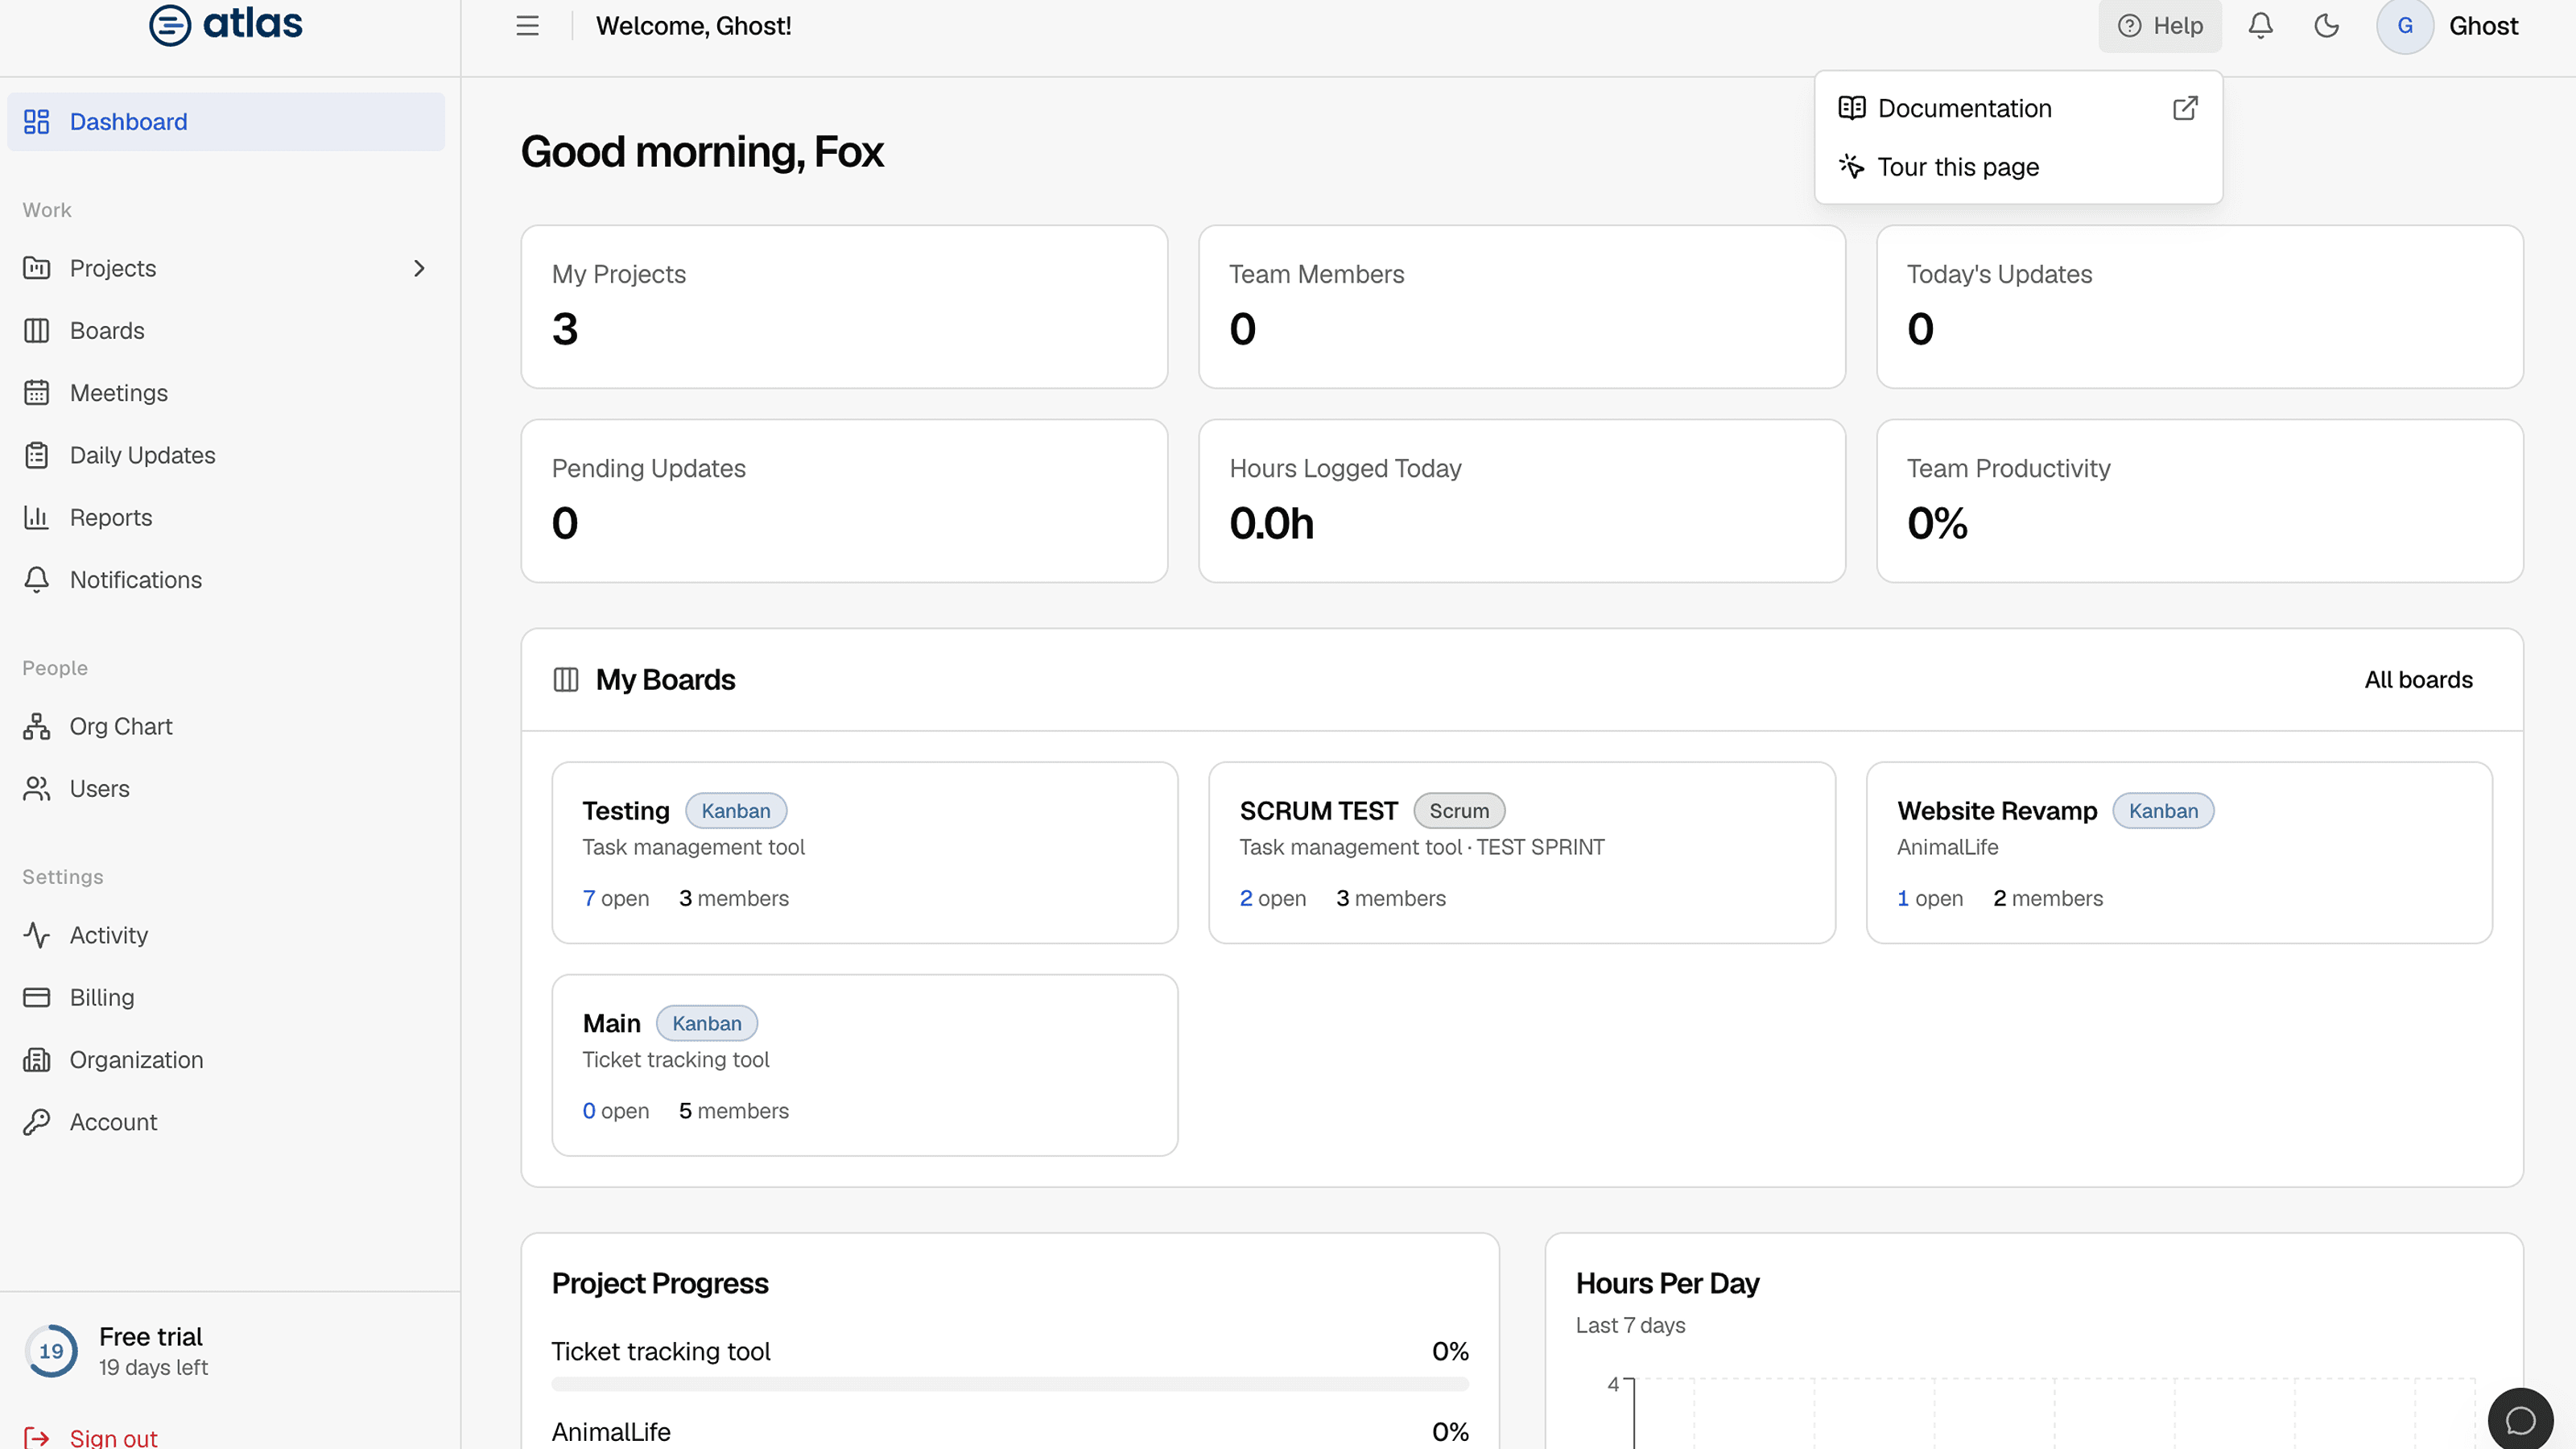The height and width of the screenshot is (1449, 2576).
Task: Open the Main Kanban board card
Action: pyautogui.click(x=865, y=1066)
